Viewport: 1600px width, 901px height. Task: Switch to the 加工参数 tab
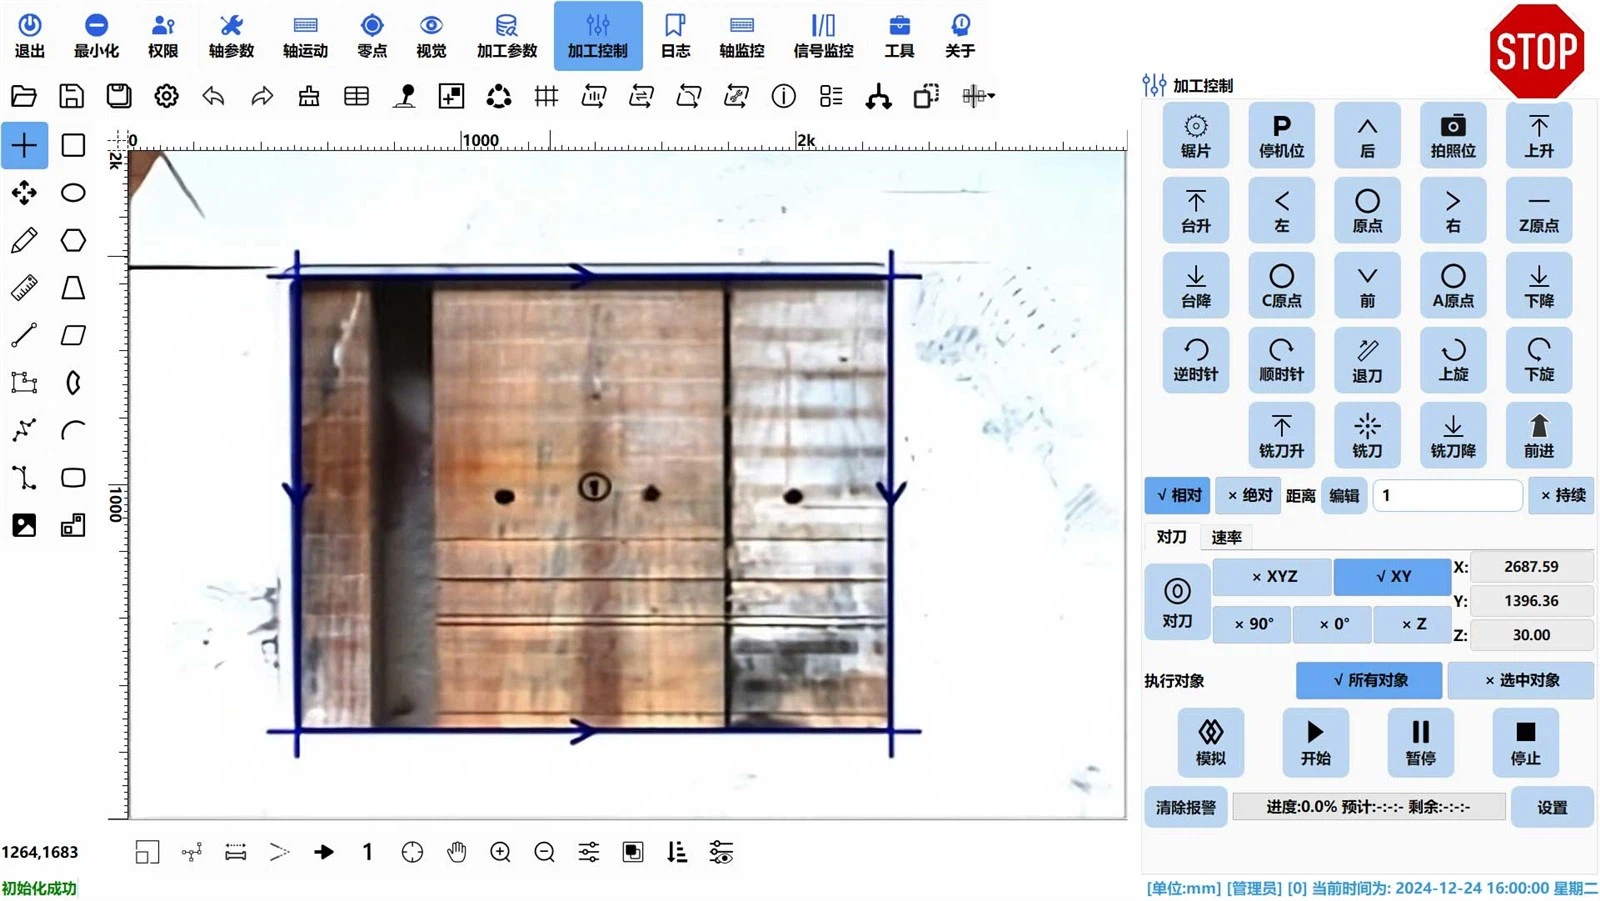507,36
